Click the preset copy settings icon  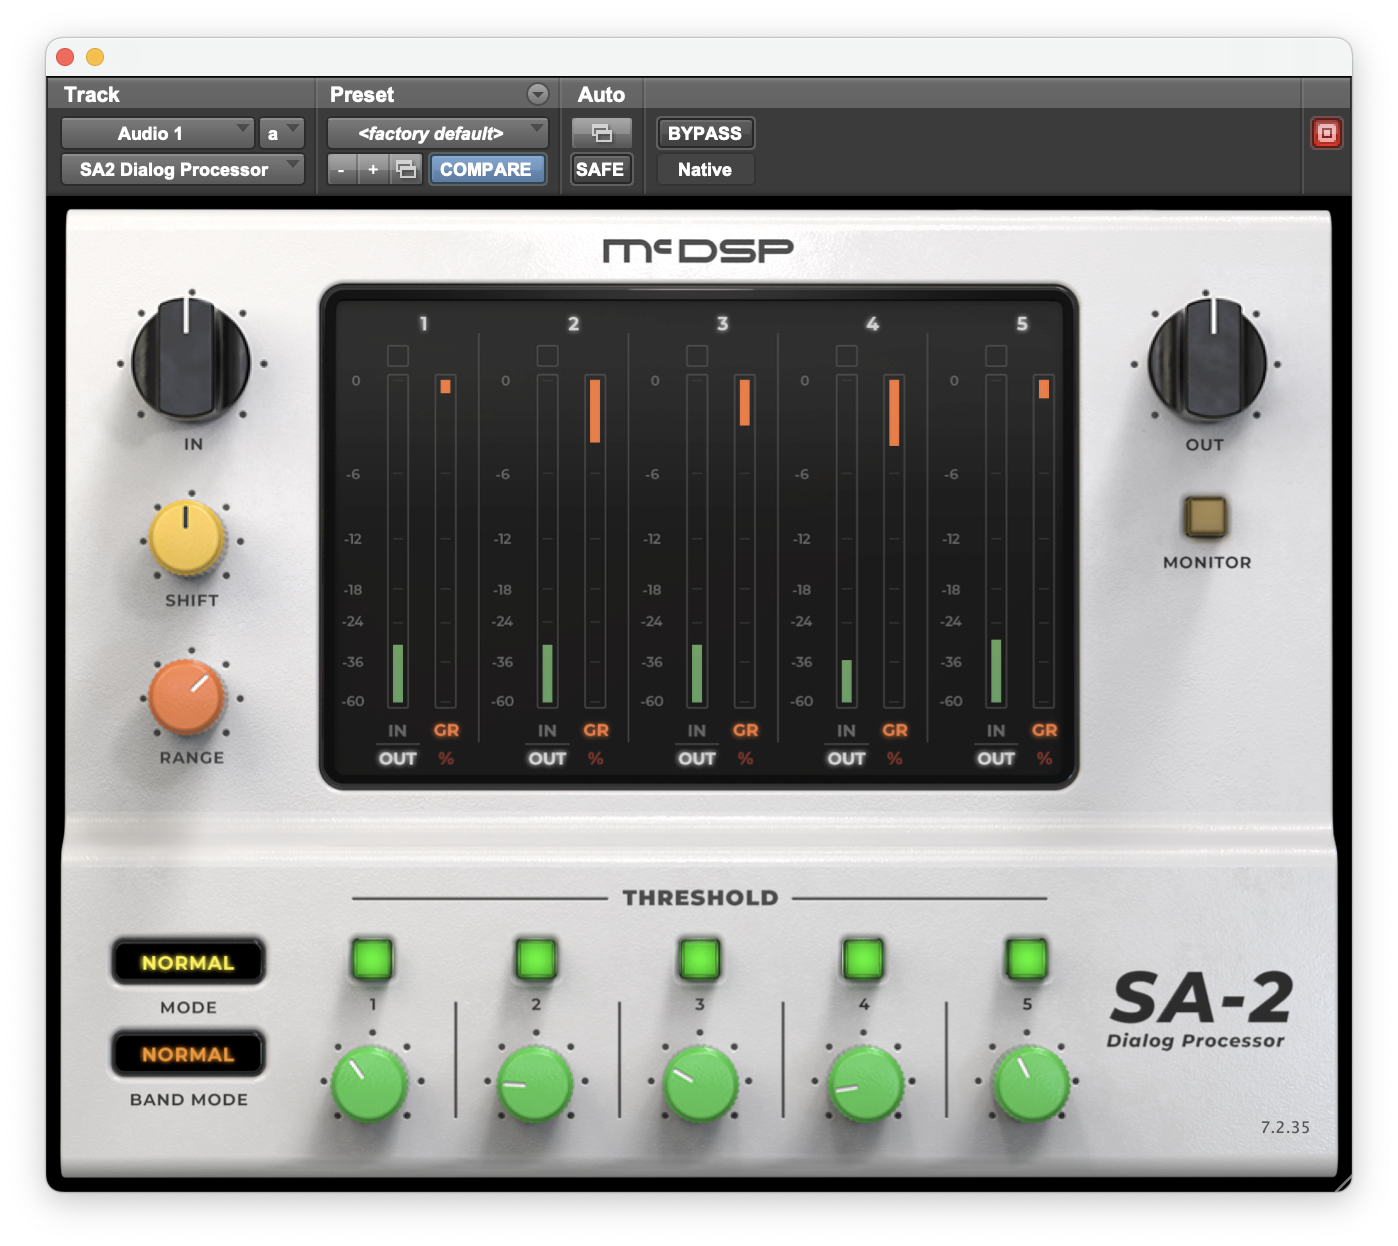coord(405,169)
